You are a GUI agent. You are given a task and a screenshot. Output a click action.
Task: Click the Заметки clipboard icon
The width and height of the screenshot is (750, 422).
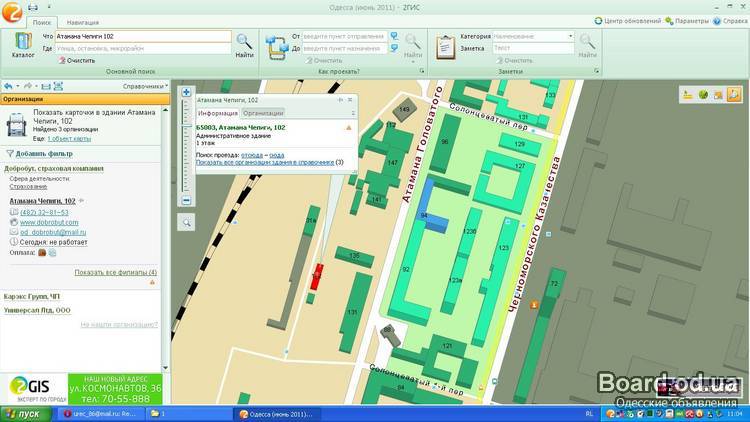[x=445, y=47]
